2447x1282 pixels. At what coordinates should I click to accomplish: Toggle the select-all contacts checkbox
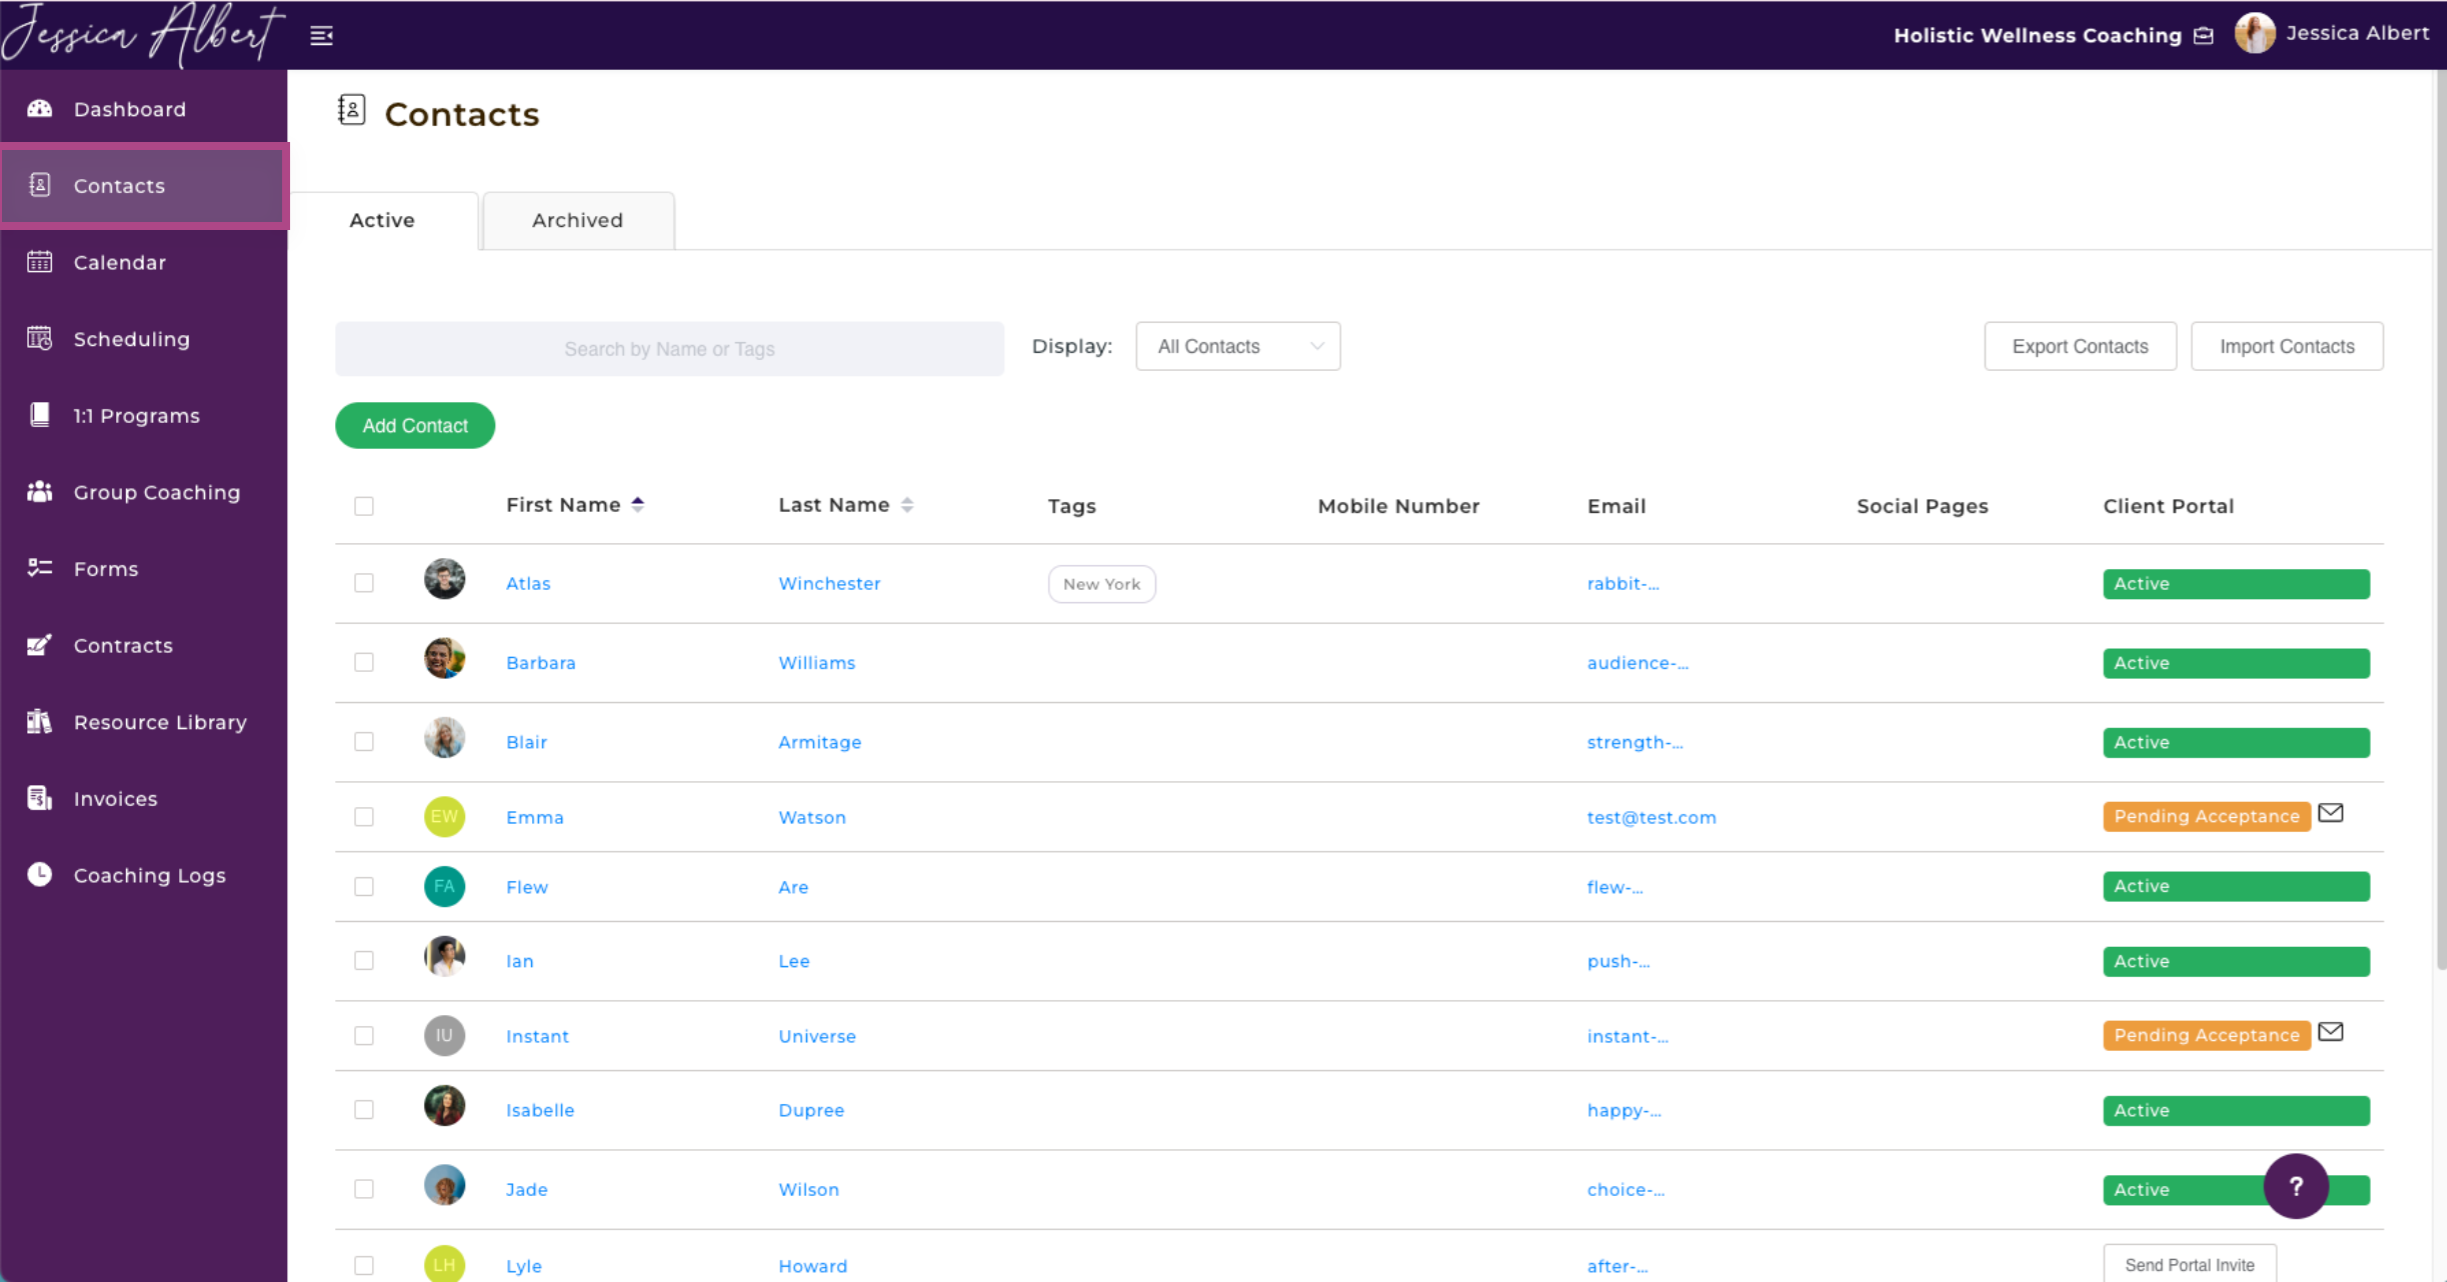pos(364,506)
